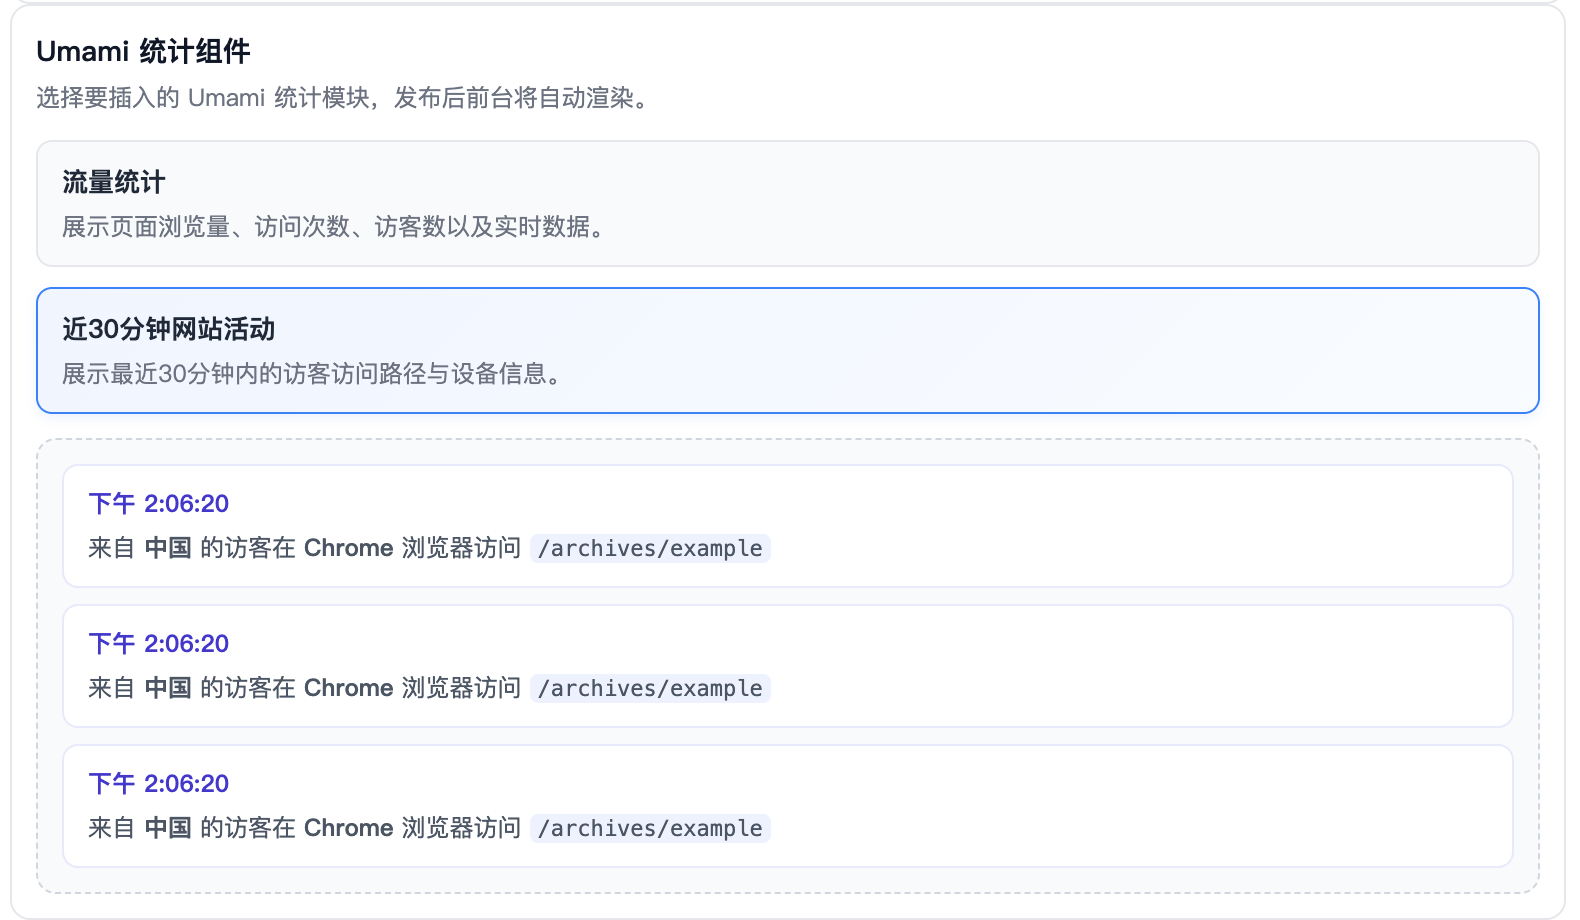The width and height of the screenshot is (1580, 920).
Task: Click 中国 in the first activity entry
Action: click(168, 548)
